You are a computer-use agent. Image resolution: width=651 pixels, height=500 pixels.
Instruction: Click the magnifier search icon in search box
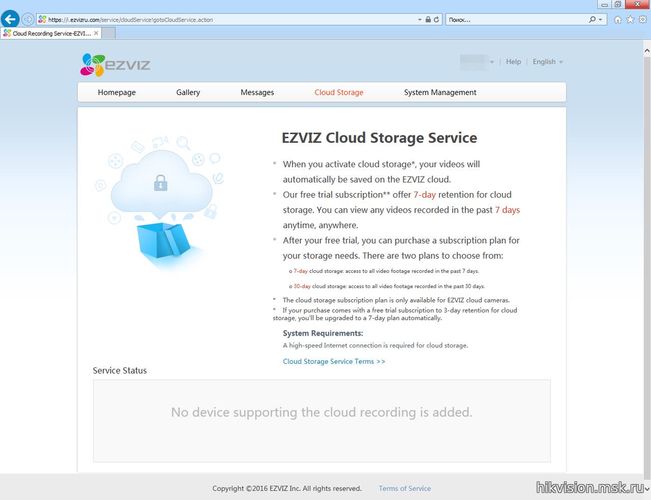[592, 20]
